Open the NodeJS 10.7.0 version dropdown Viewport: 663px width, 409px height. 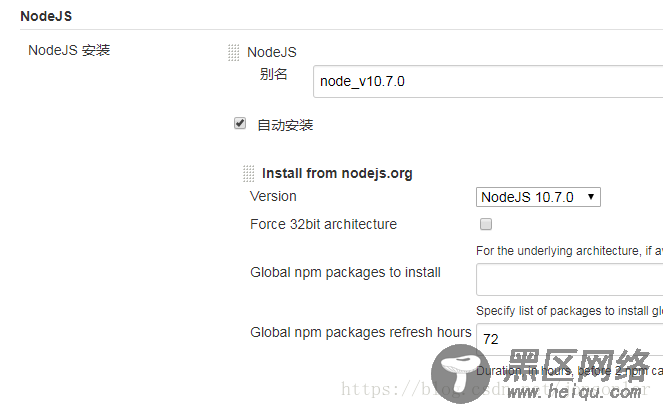(538, 197)
